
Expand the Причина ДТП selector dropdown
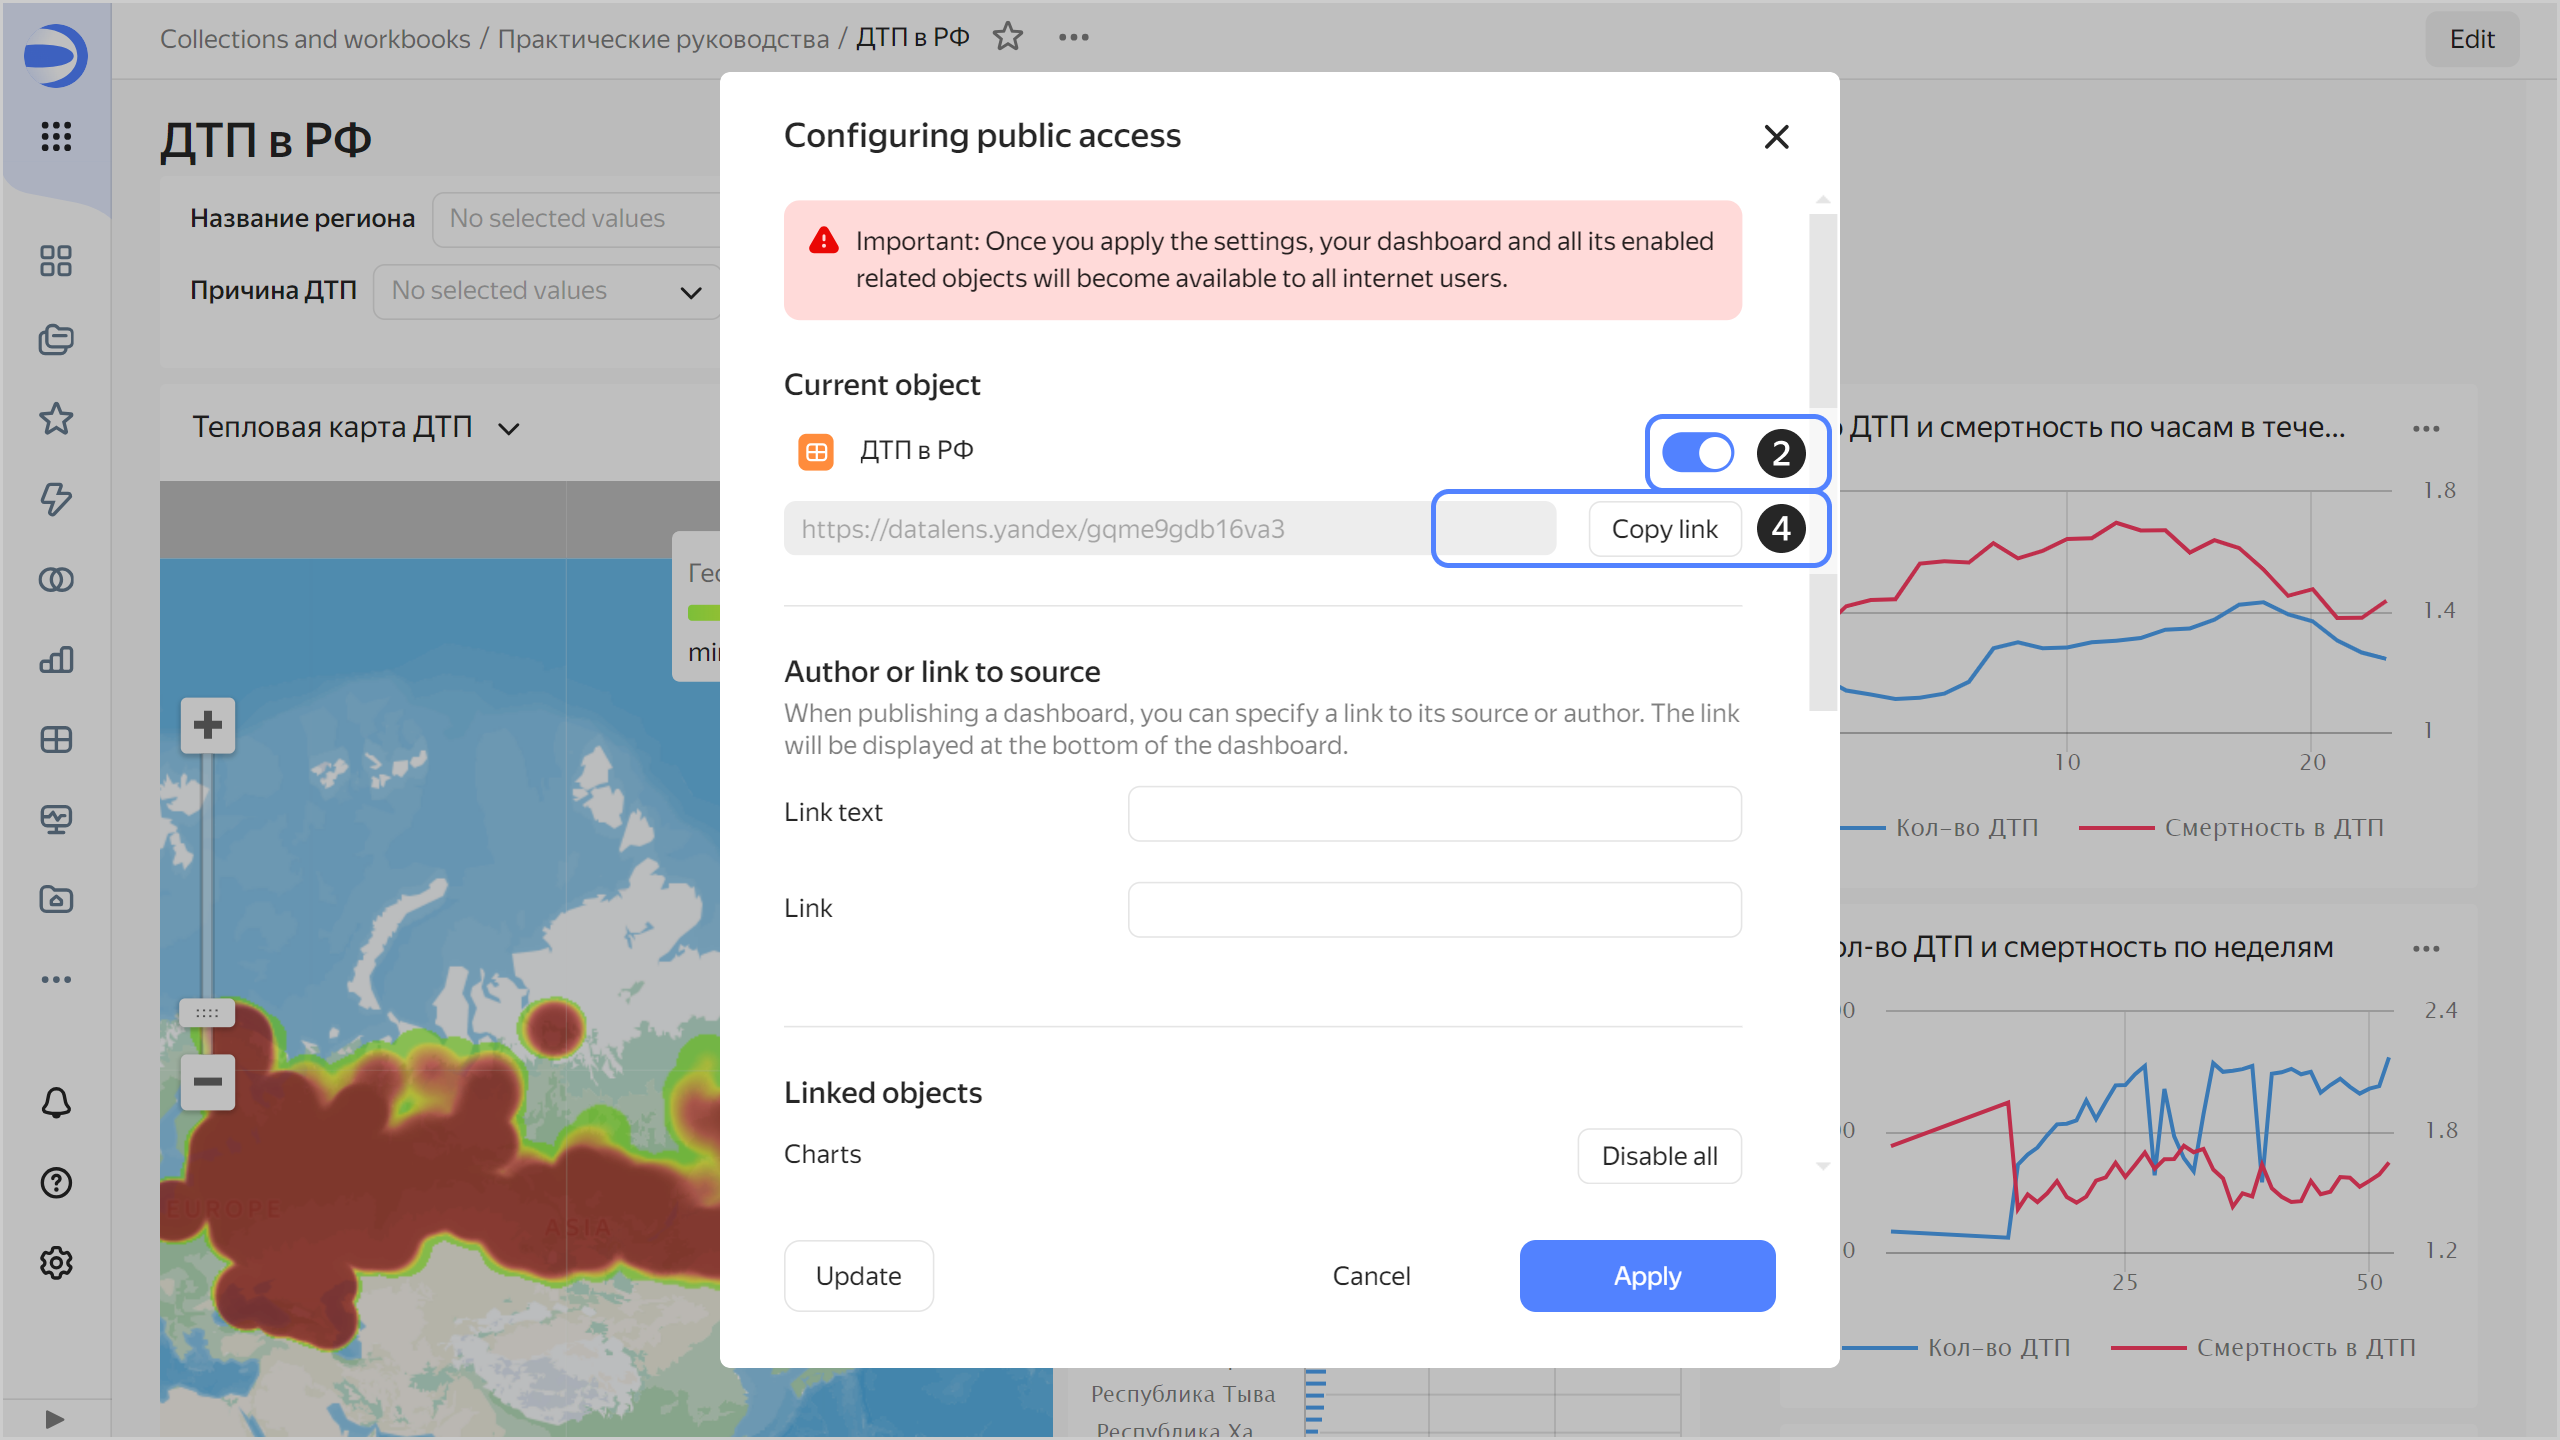coord(546,291)
